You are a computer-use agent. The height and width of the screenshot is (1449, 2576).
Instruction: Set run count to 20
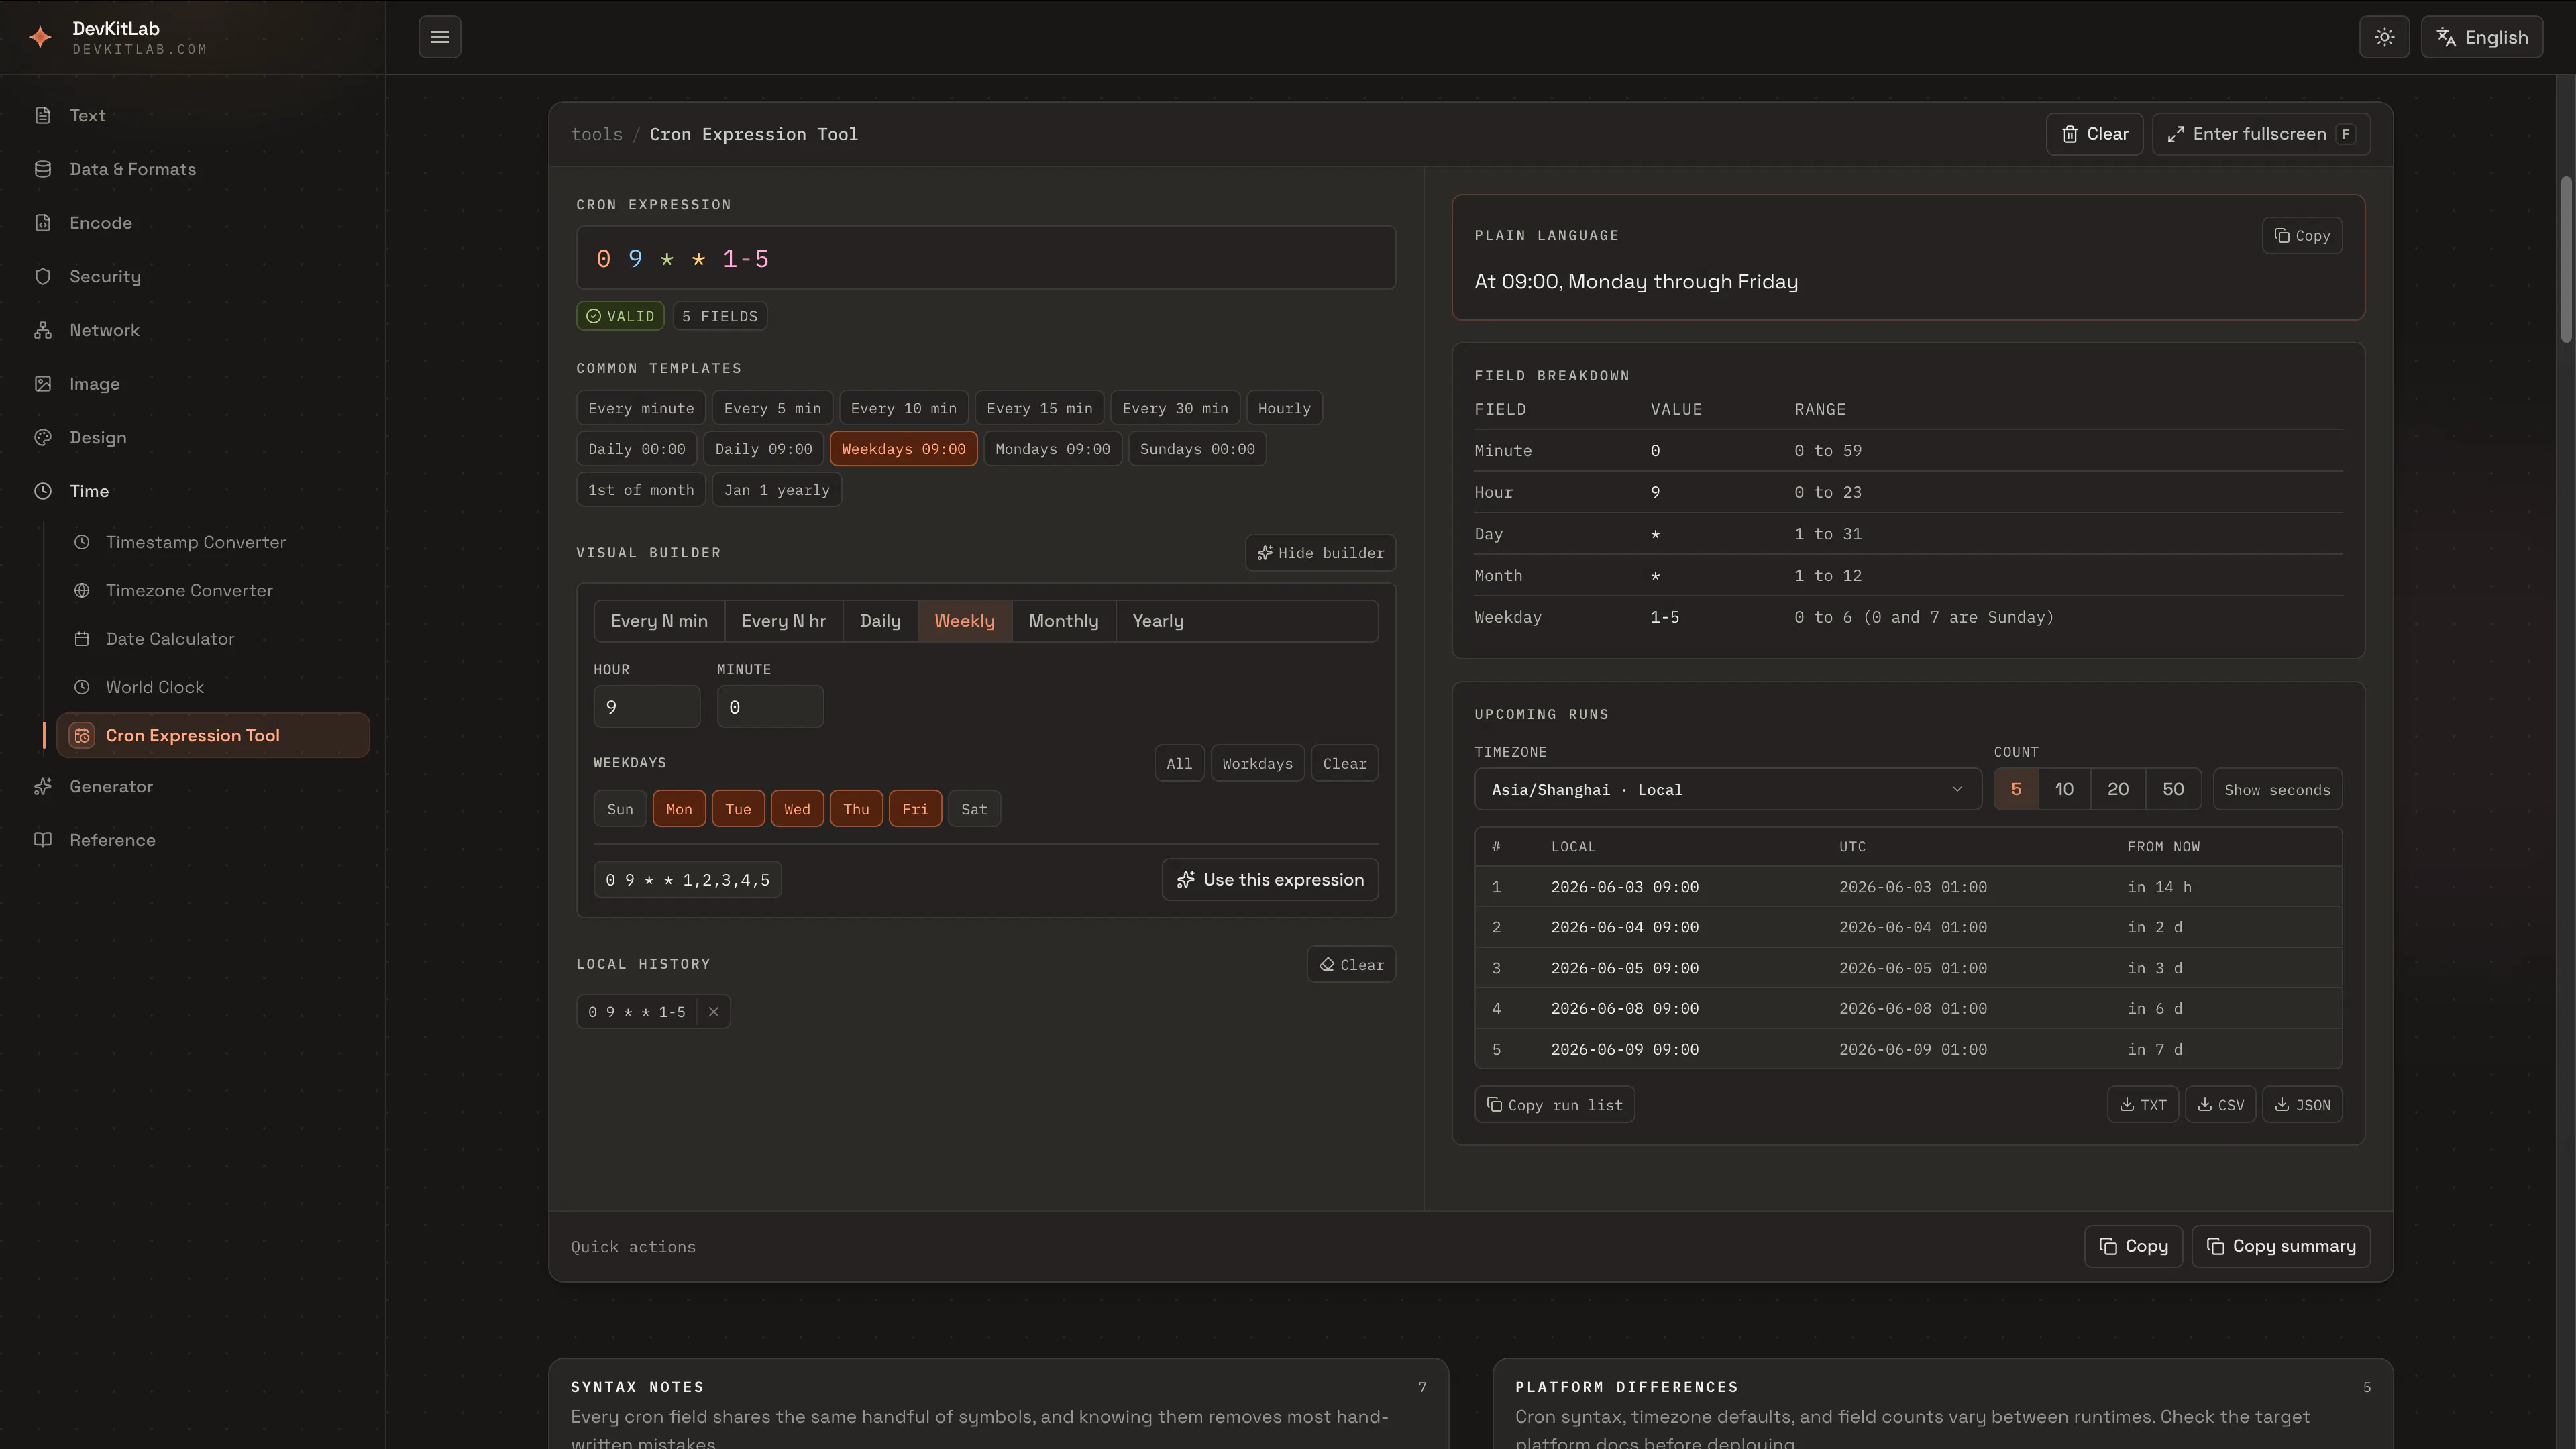[x=2117, y=789]
